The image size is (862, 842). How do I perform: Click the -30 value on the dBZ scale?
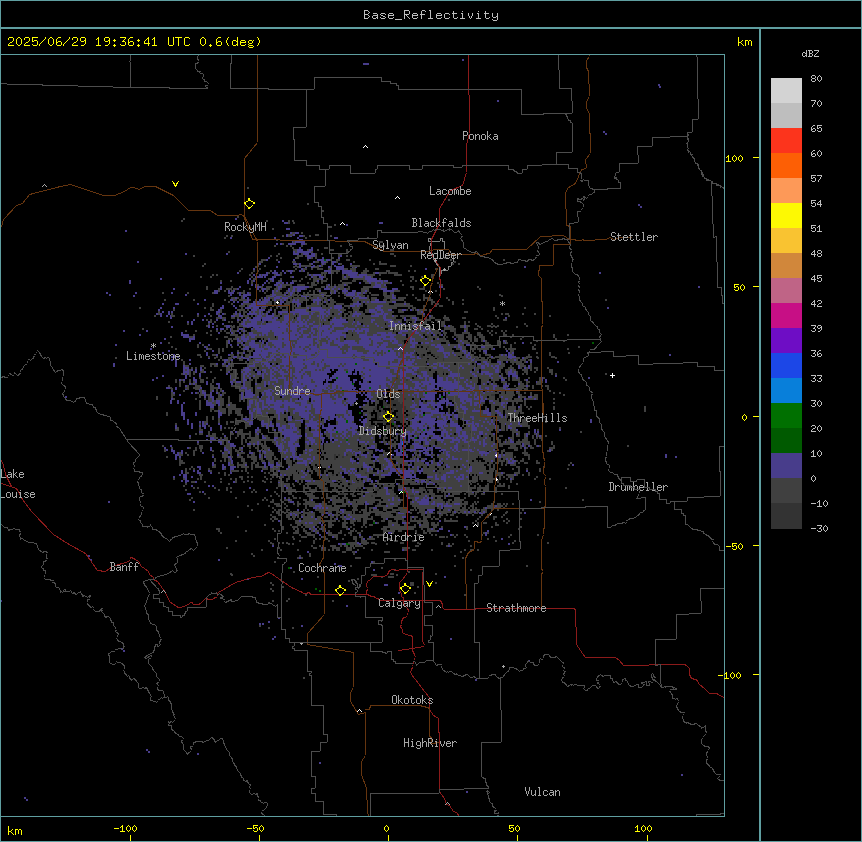[x=819, y=528]
